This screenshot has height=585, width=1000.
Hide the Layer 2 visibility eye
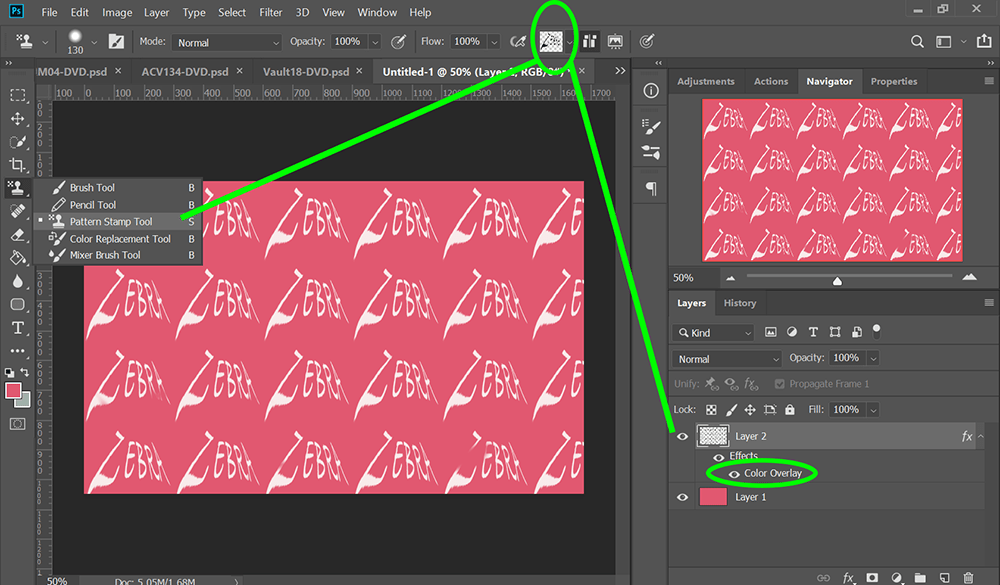682,436
